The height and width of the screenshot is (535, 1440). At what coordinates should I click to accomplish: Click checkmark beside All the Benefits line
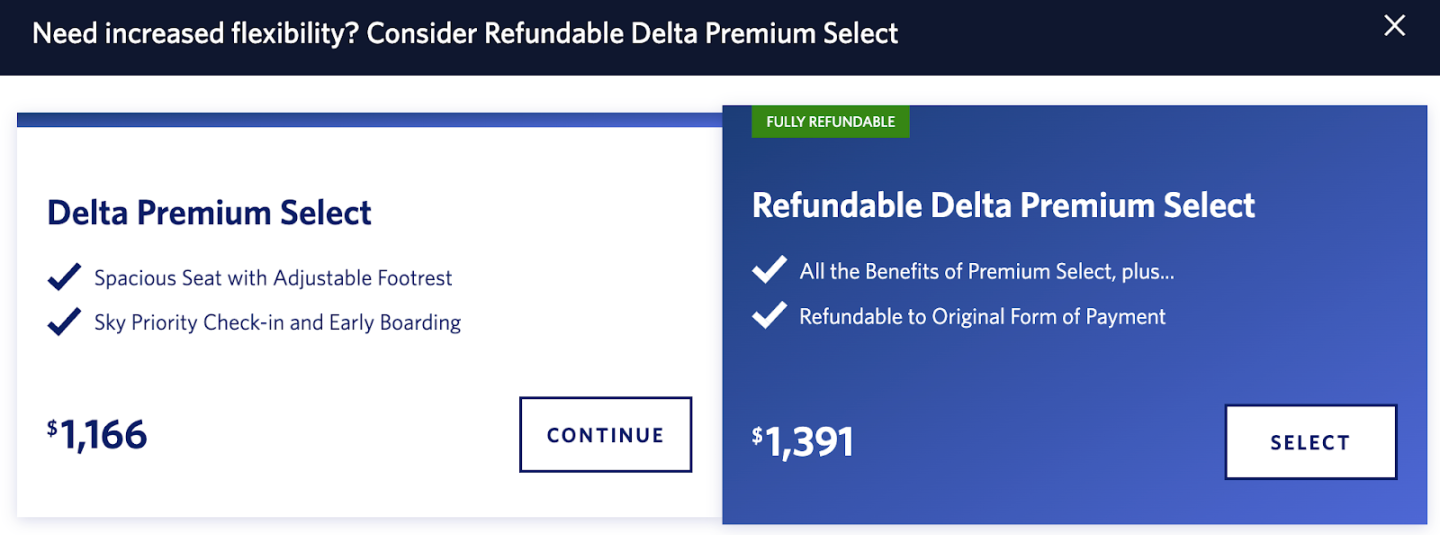[769, 271]
